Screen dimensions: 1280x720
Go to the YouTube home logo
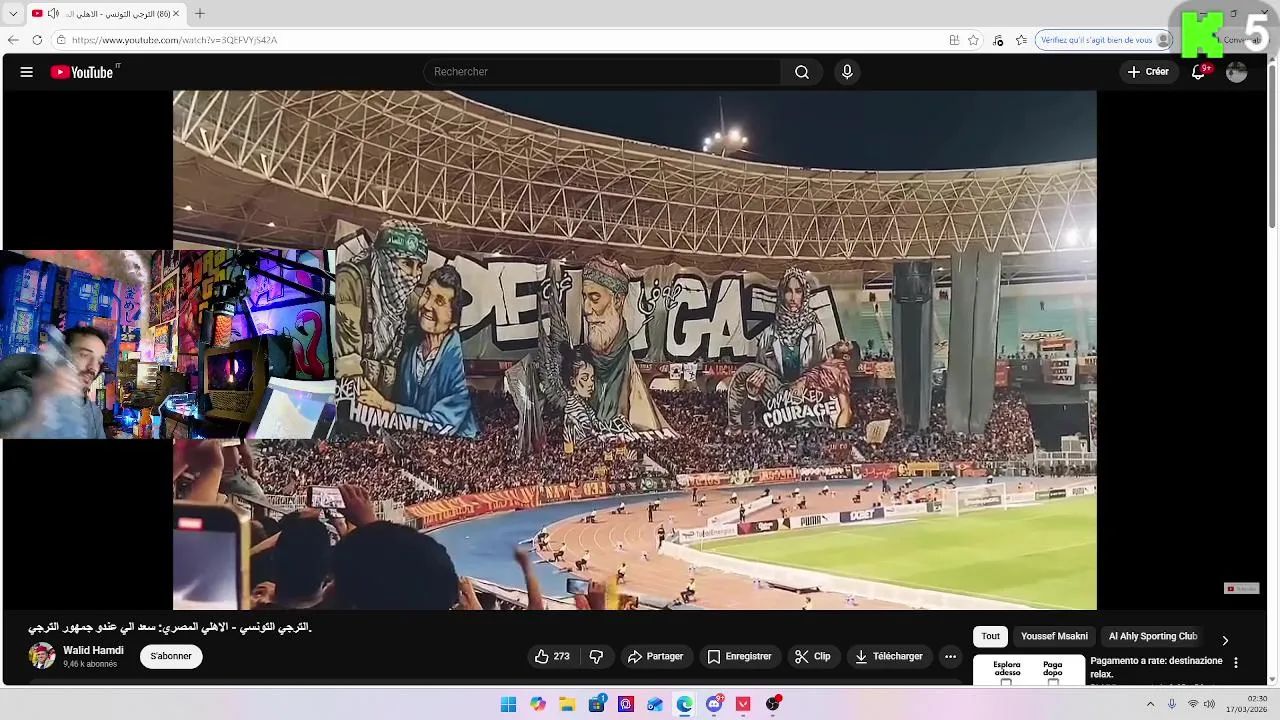tap(82, 72)
